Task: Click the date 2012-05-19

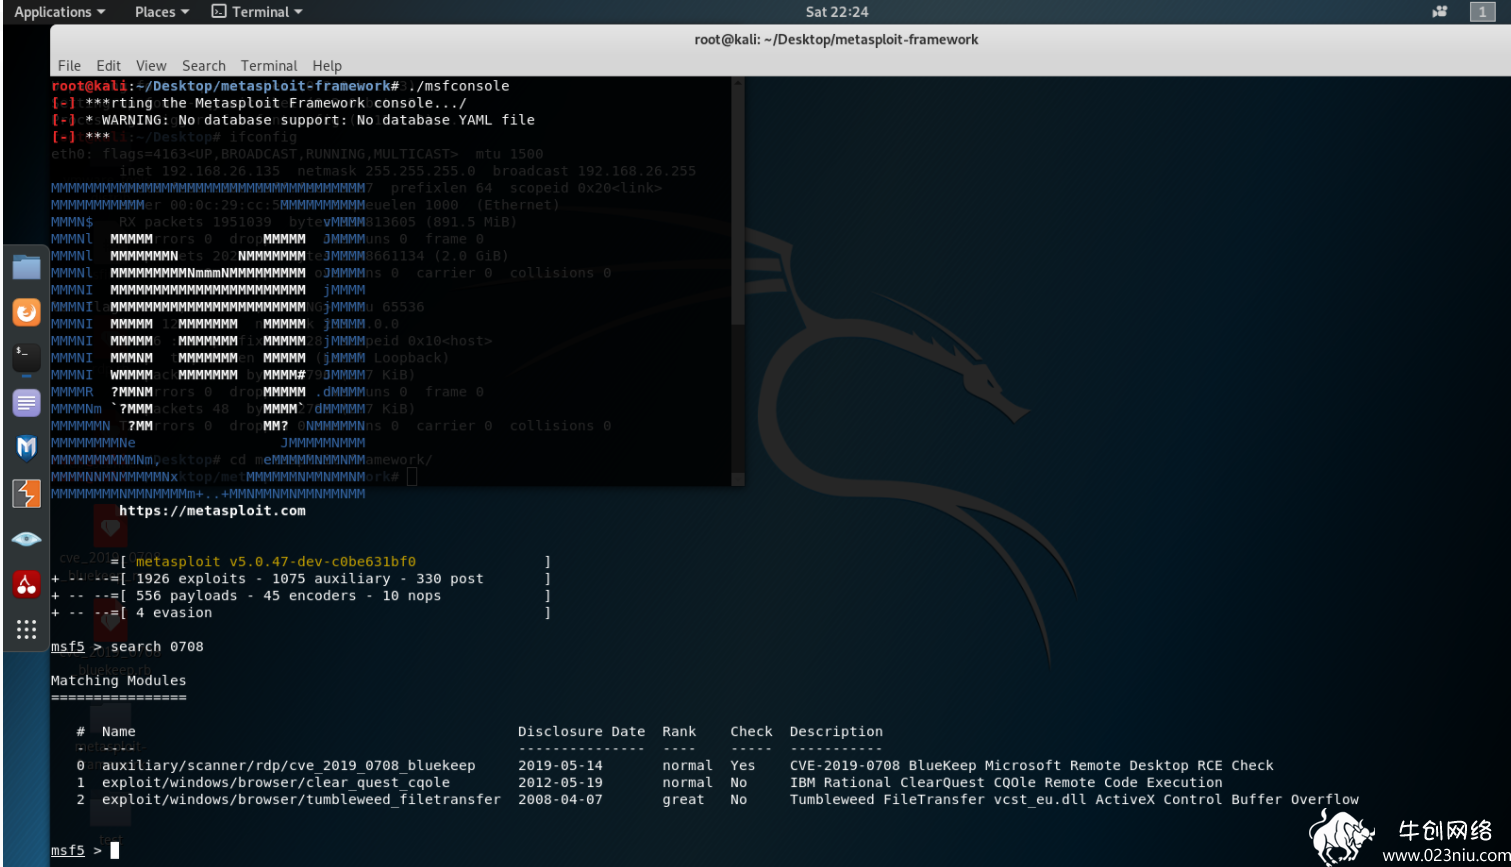Action: (x=560, y=782)
